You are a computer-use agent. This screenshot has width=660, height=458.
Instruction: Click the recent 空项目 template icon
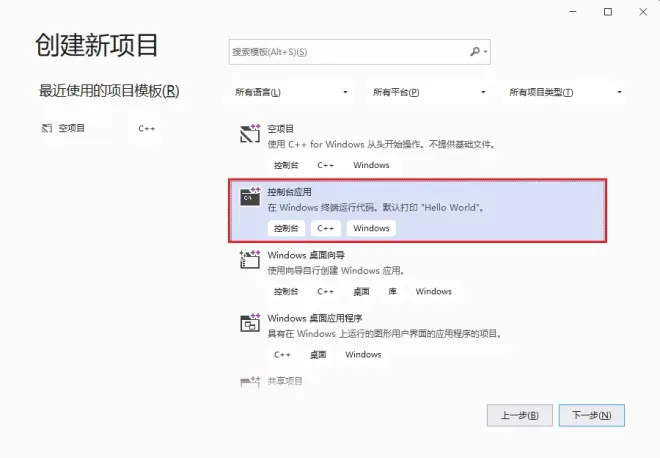tap(47, 128)
